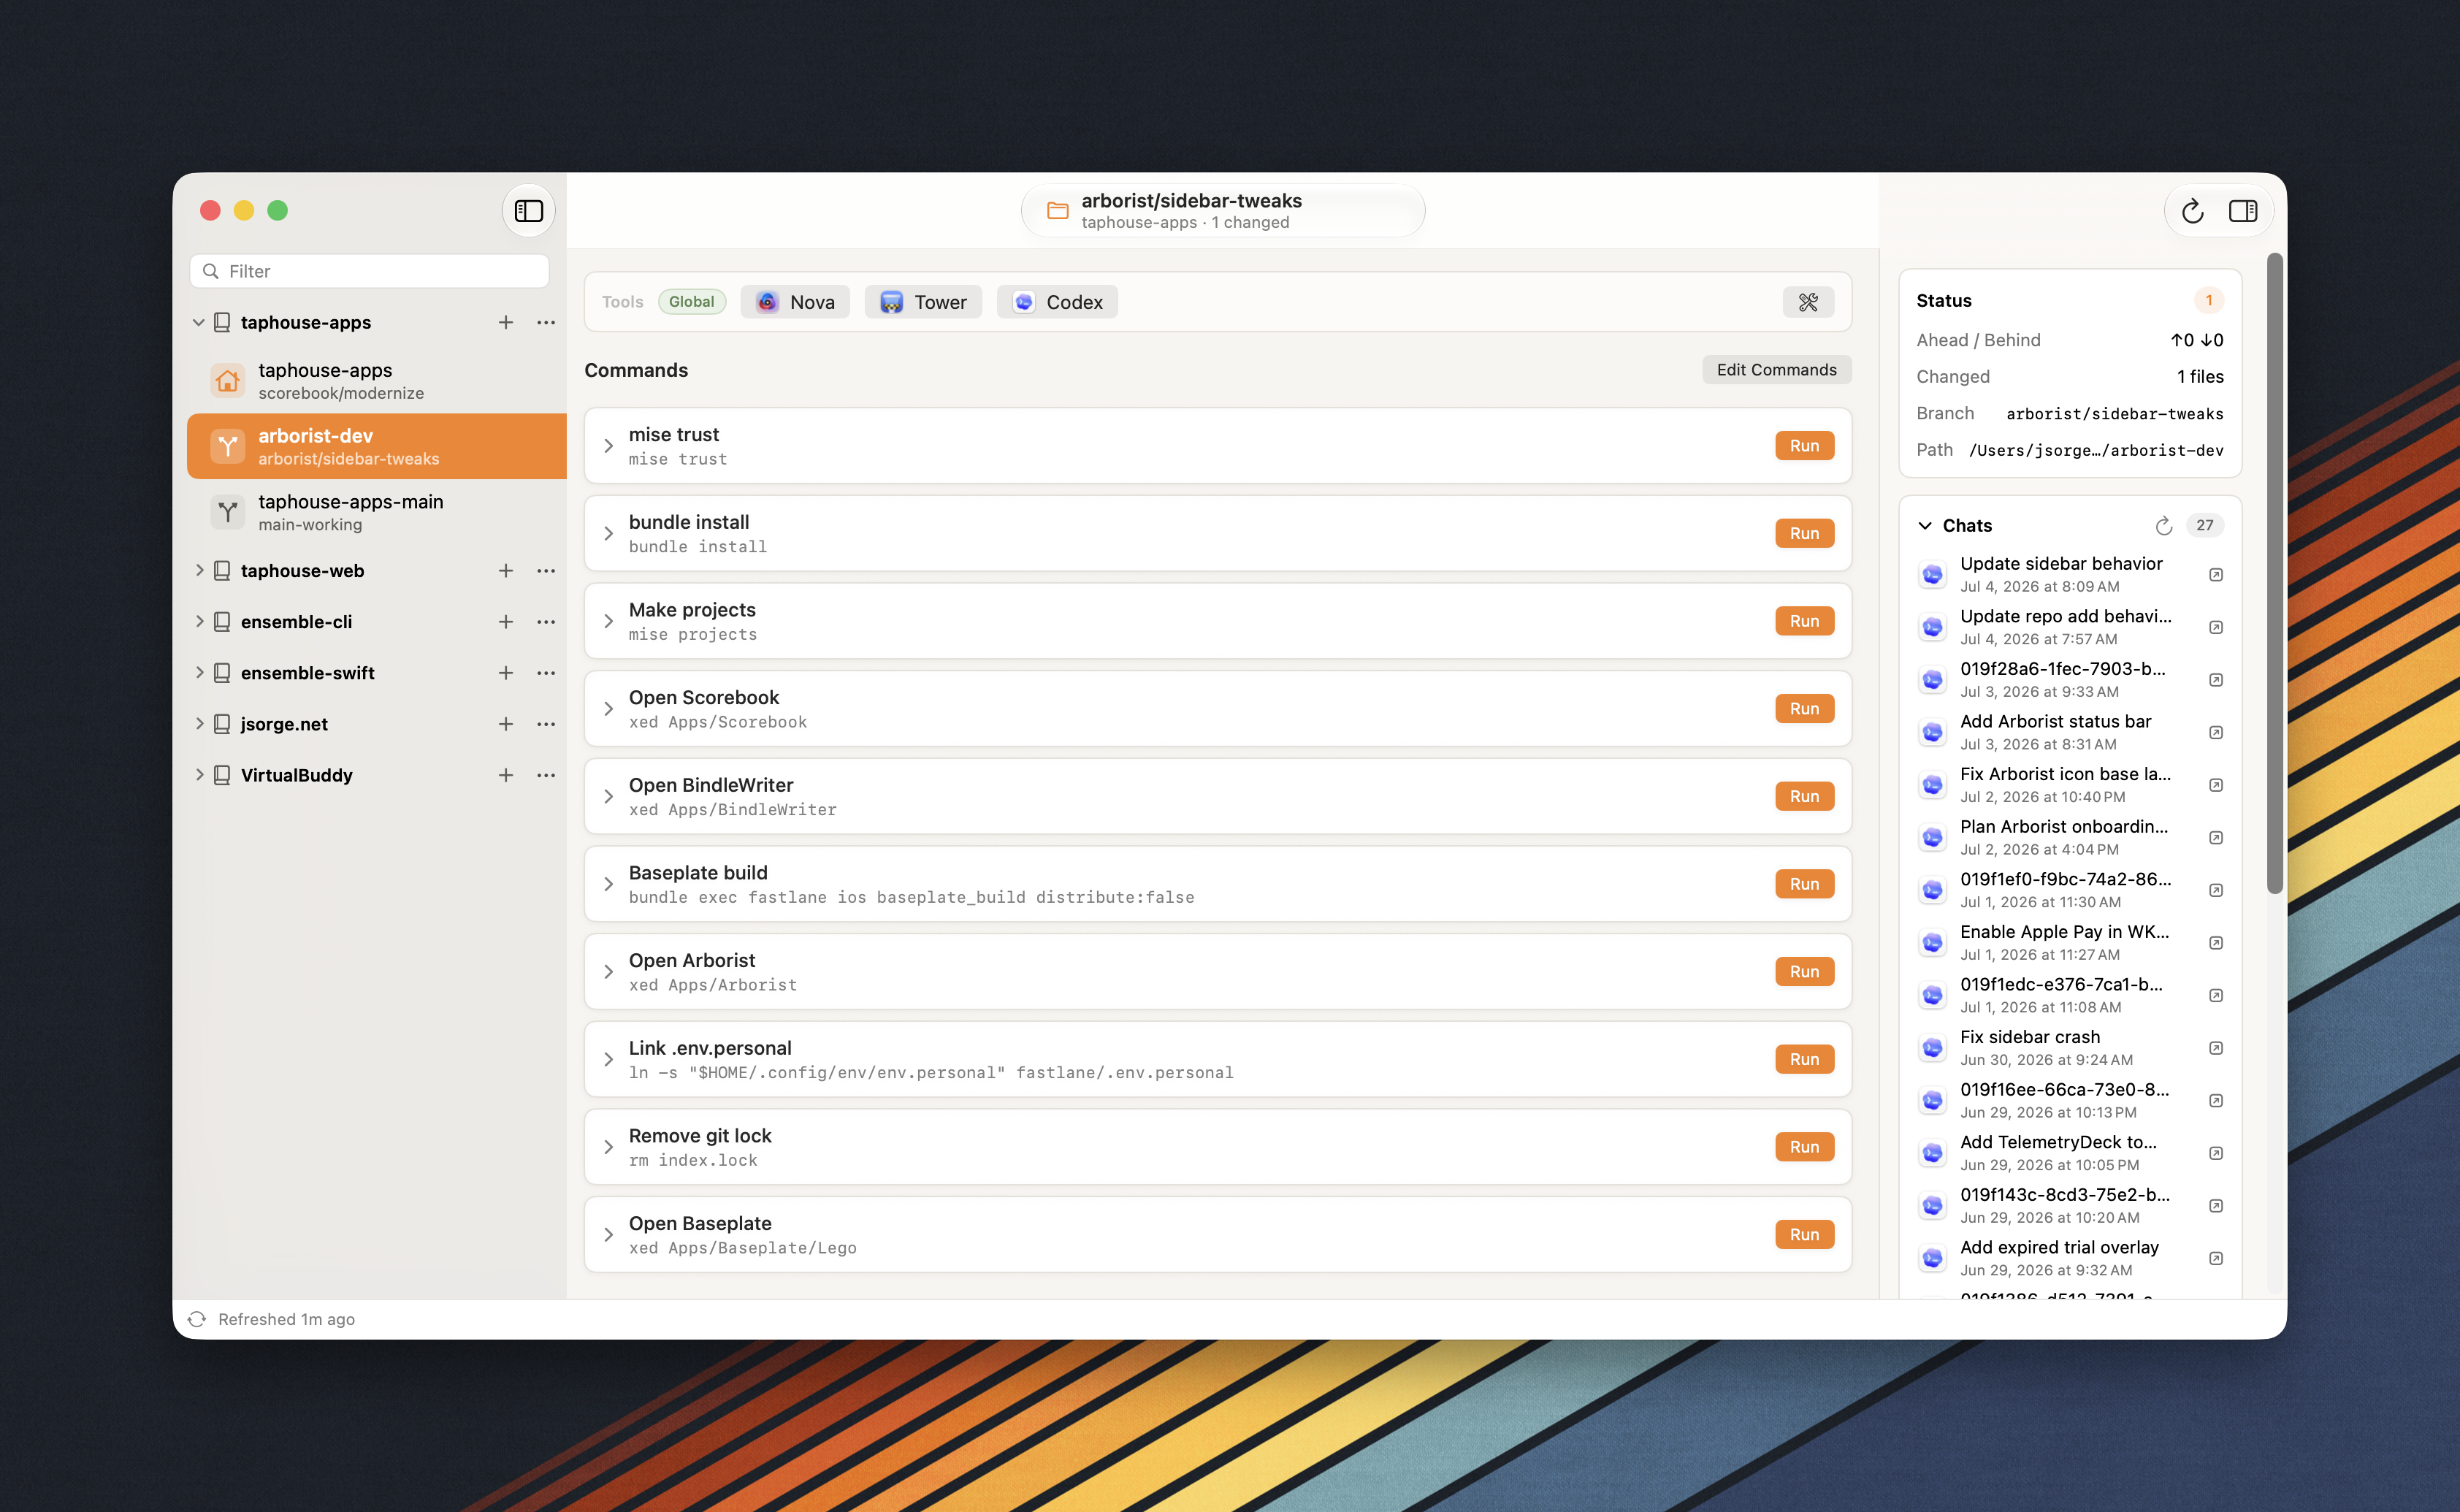The width and height of the screenshot is (2460, 1512).
Task: Click Edit Commands button
Action: (1776, 370)
